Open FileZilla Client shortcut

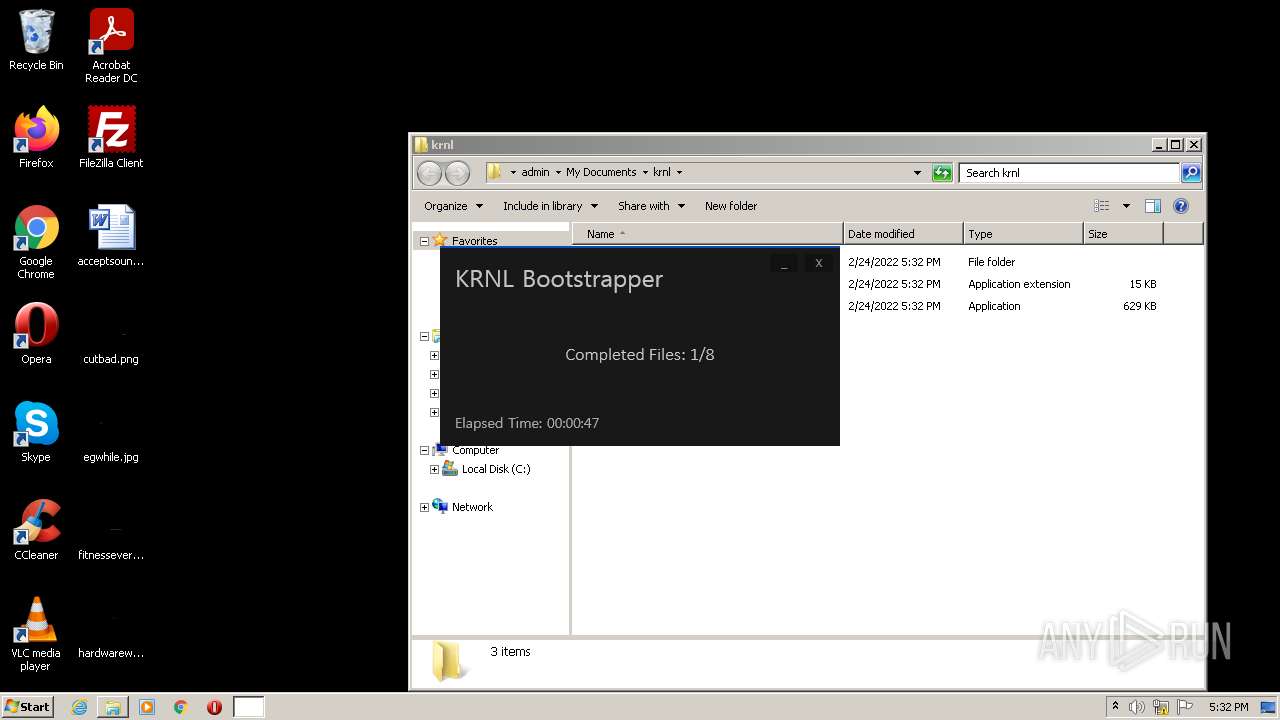(111, 138)
